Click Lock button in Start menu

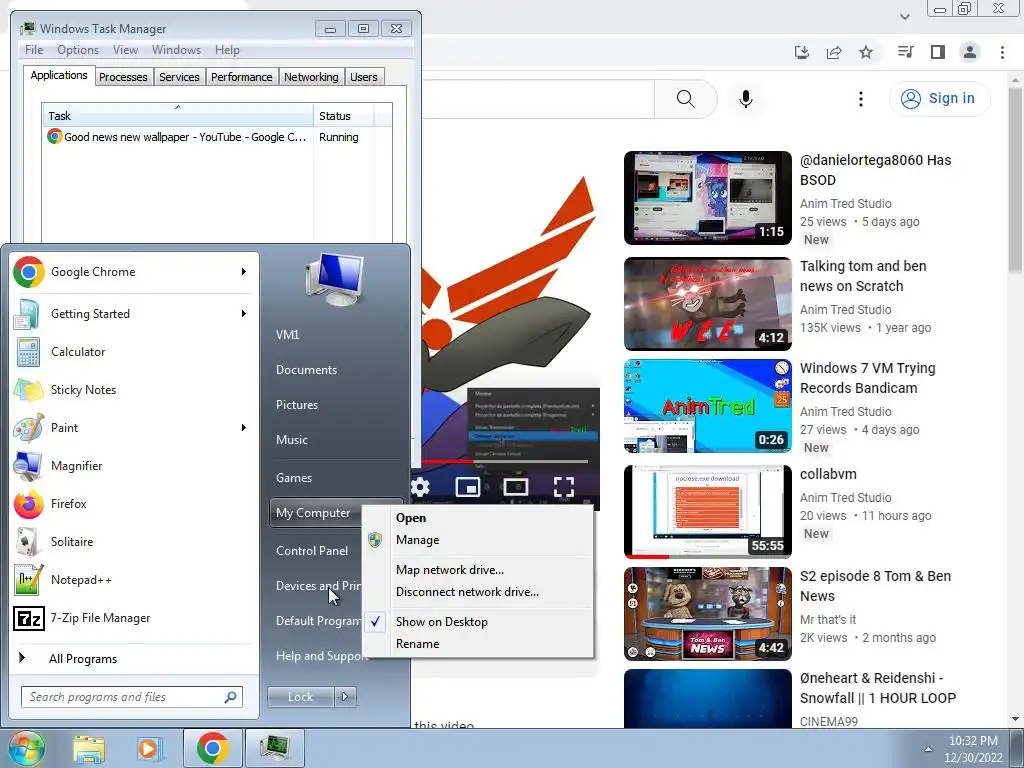[x=300, y=697]
